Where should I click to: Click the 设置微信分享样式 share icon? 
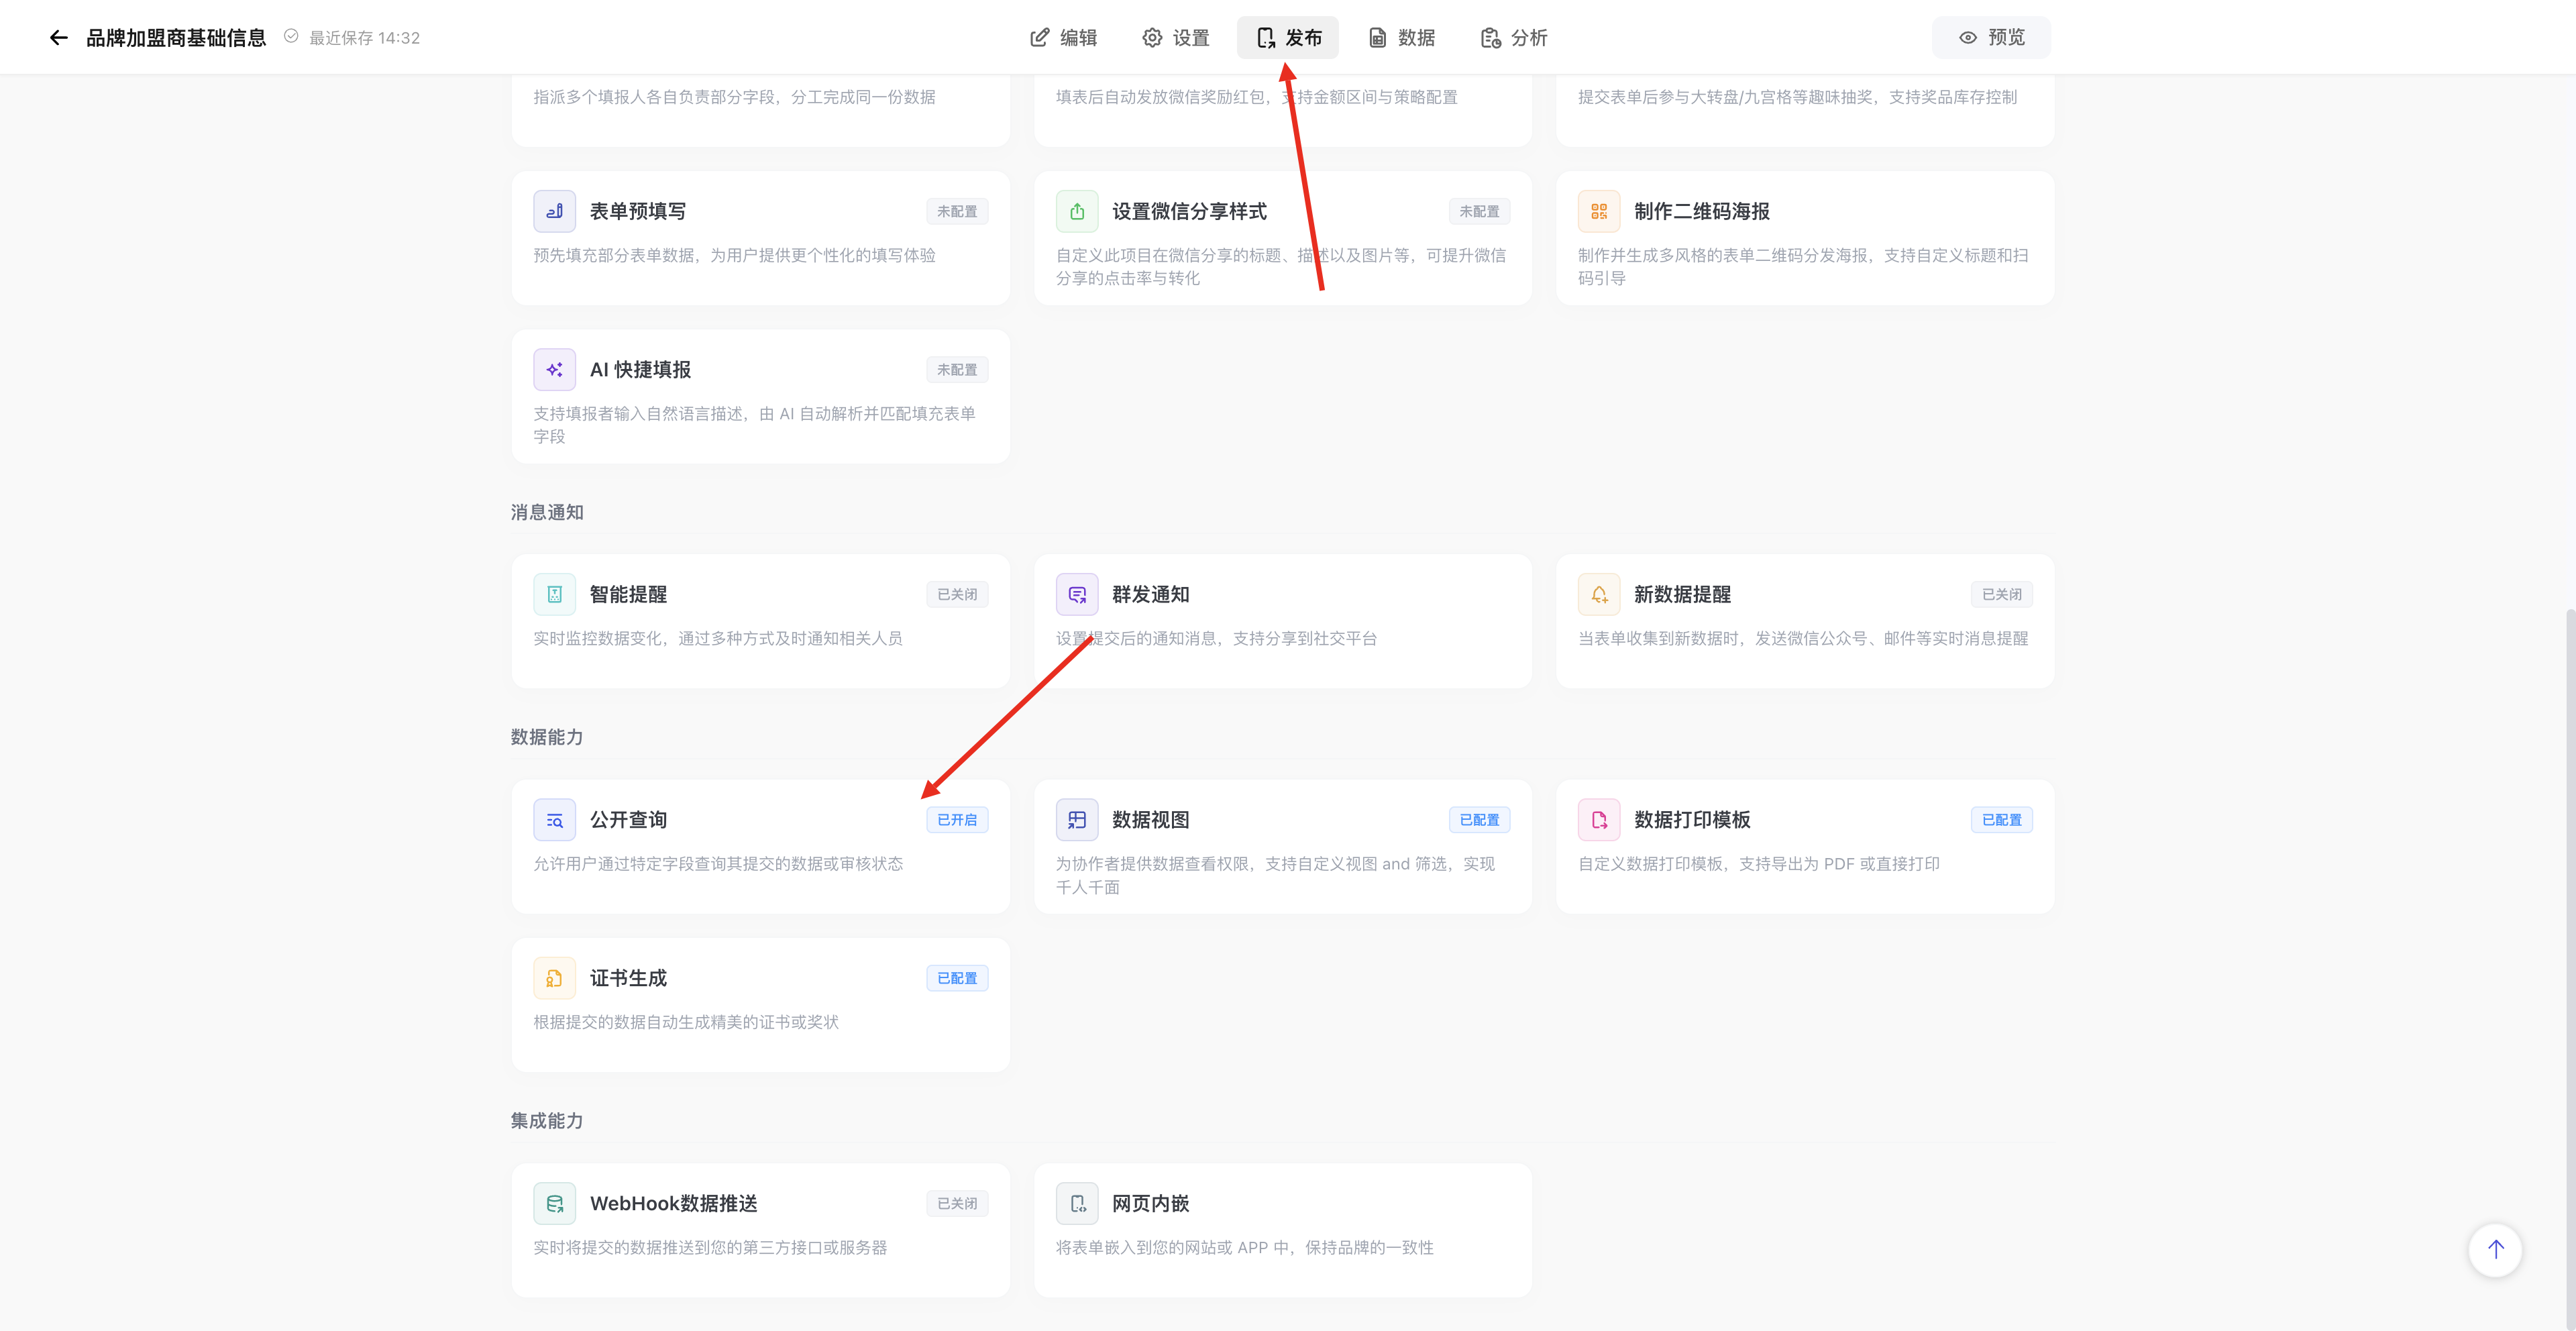[1077, 211]
